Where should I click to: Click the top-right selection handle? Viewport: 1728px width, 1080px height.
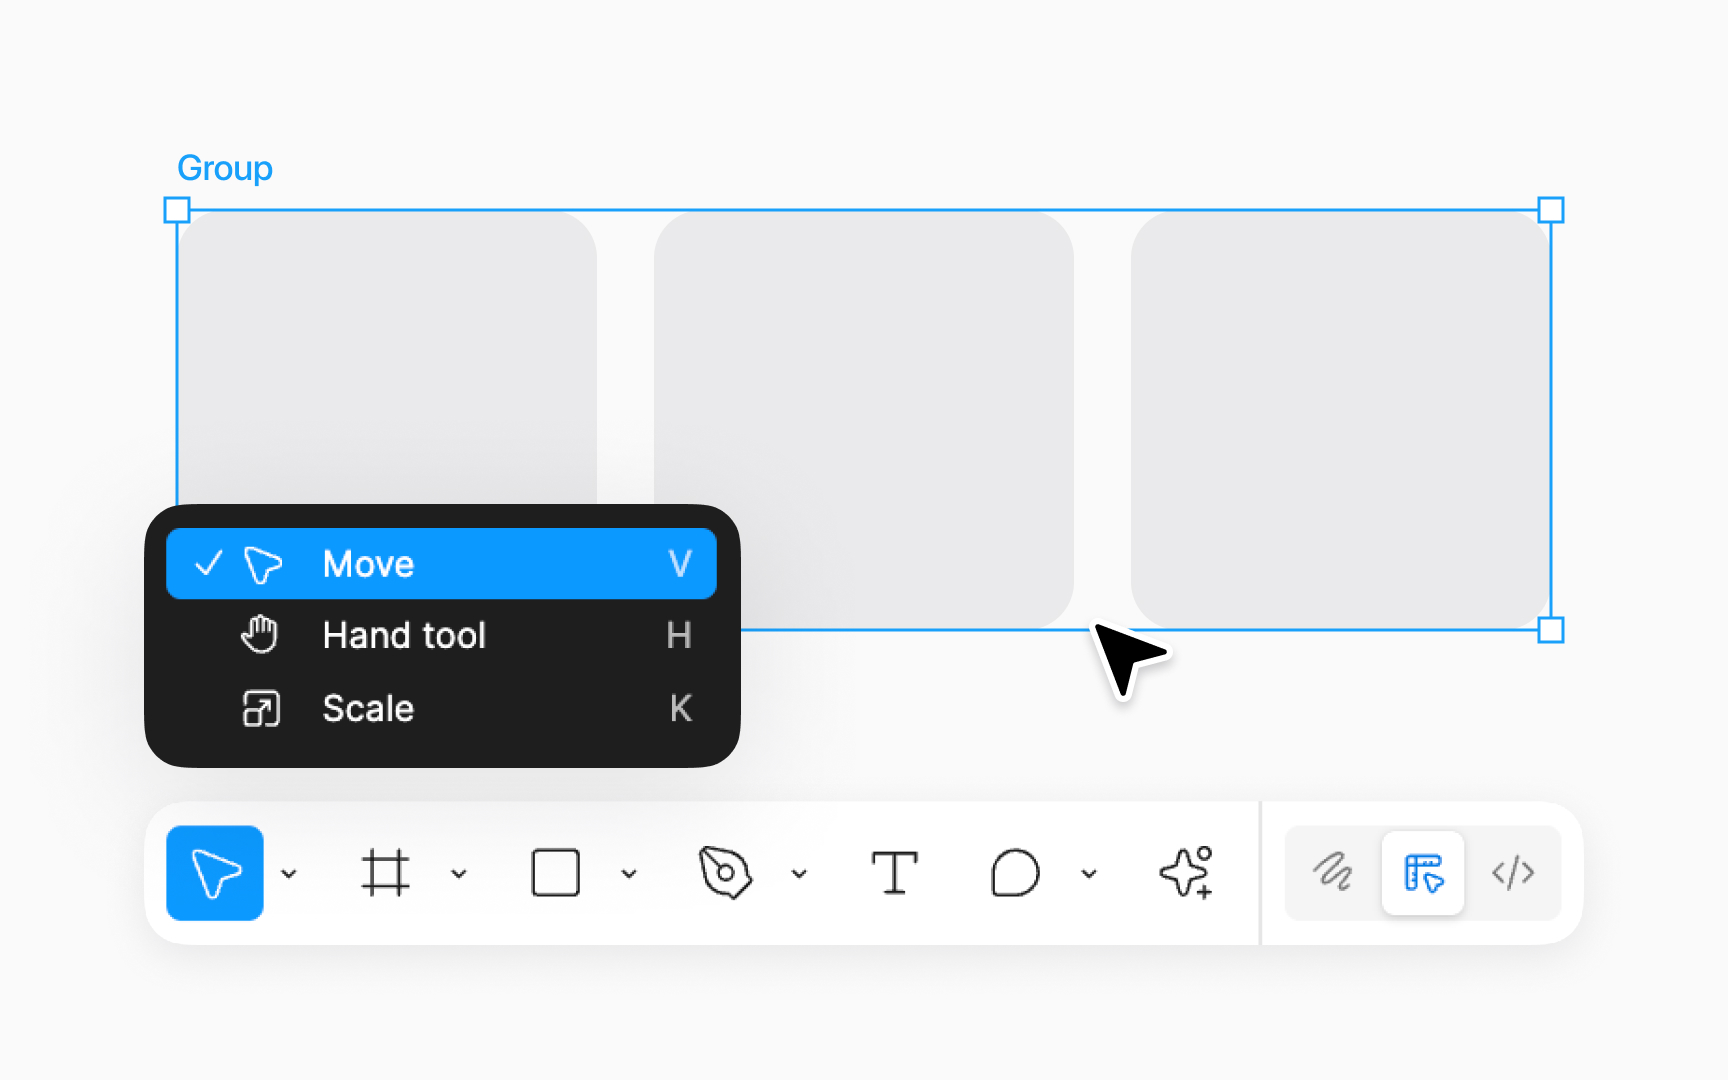(1552, 209)
